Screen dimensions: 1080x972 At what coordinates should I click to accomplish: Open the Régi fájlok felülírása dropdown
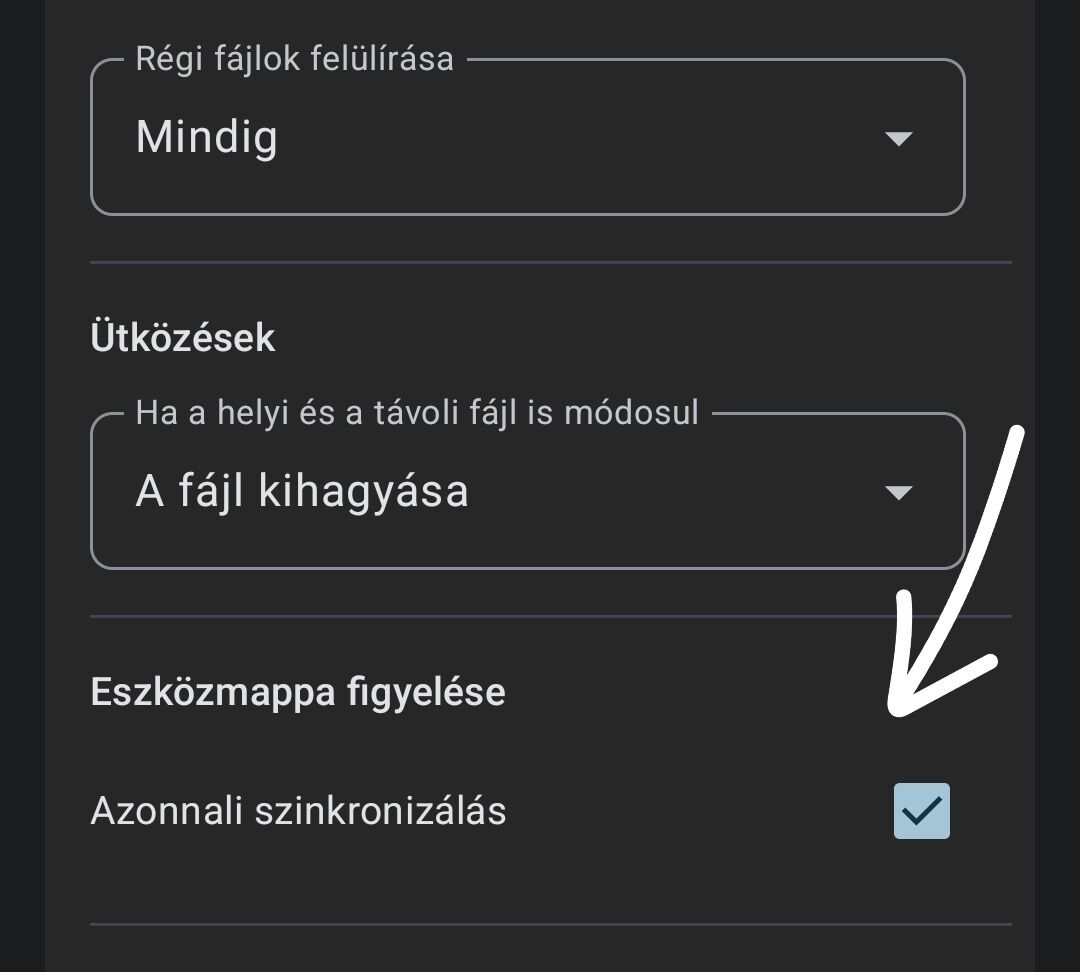(x=527, y=137)
